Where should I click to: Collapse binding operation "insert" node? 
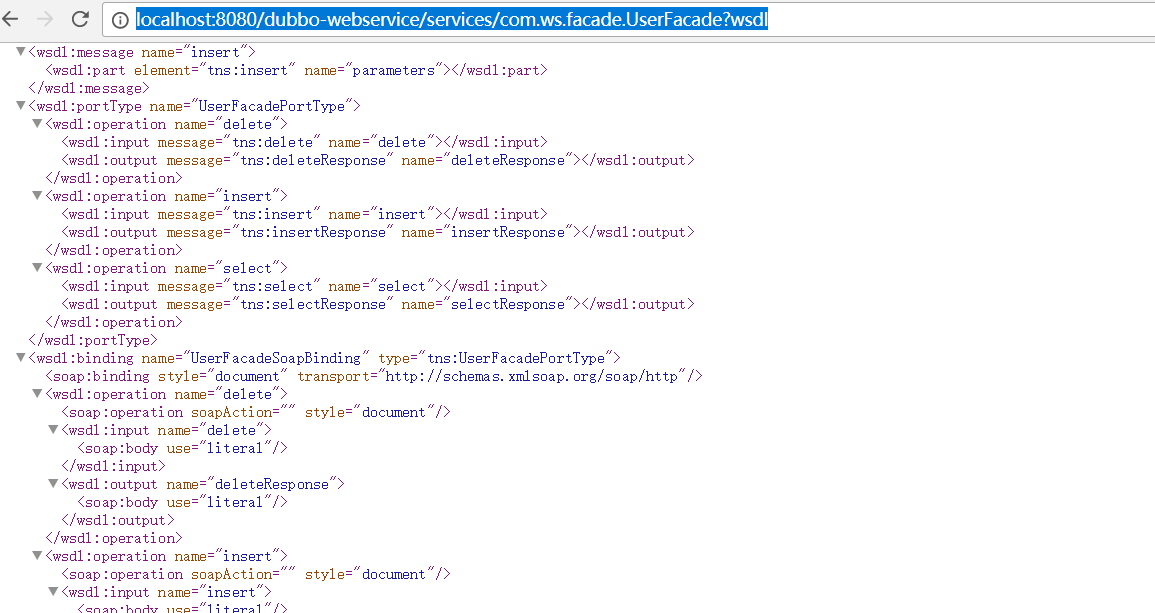(x=37, y=556)
